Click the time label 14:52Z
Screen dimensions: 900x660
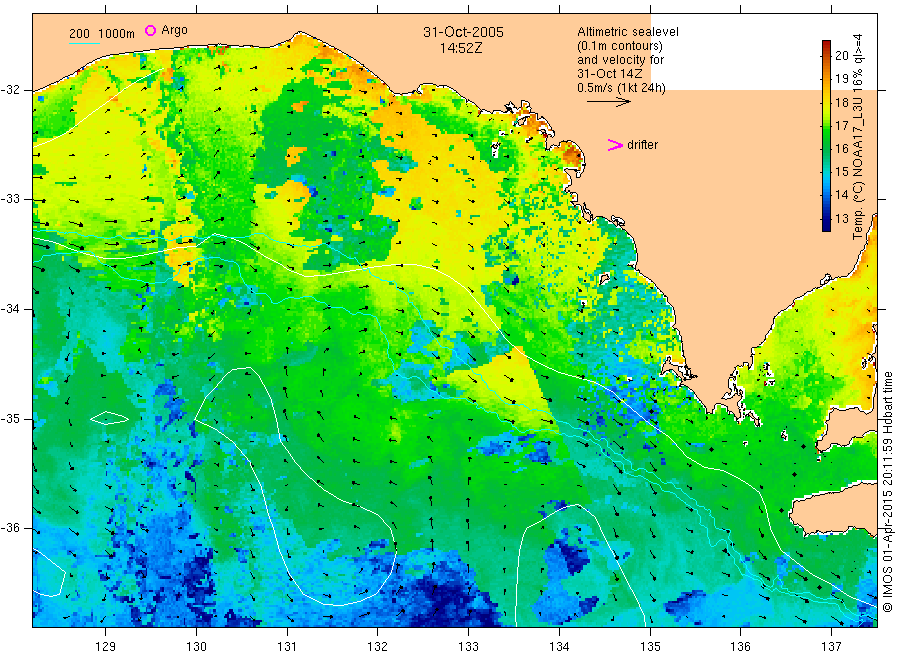[461, 48]
